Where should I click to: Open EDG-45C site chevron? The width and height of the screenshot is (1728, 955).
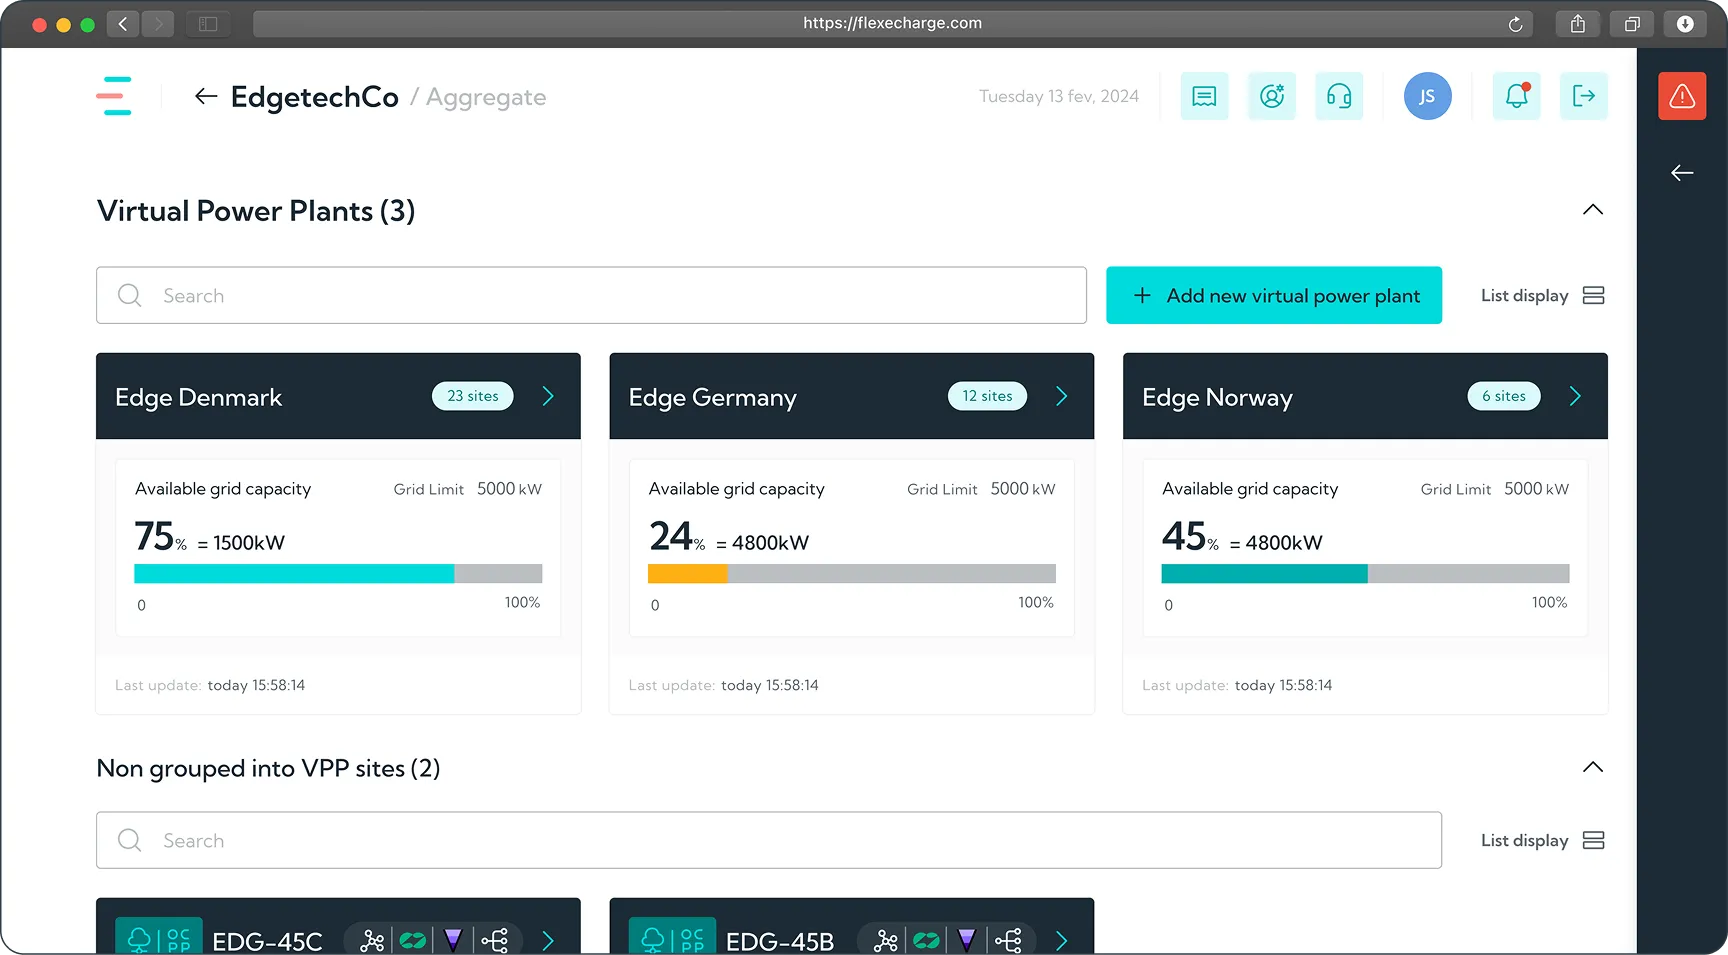[x=548, y=941]
